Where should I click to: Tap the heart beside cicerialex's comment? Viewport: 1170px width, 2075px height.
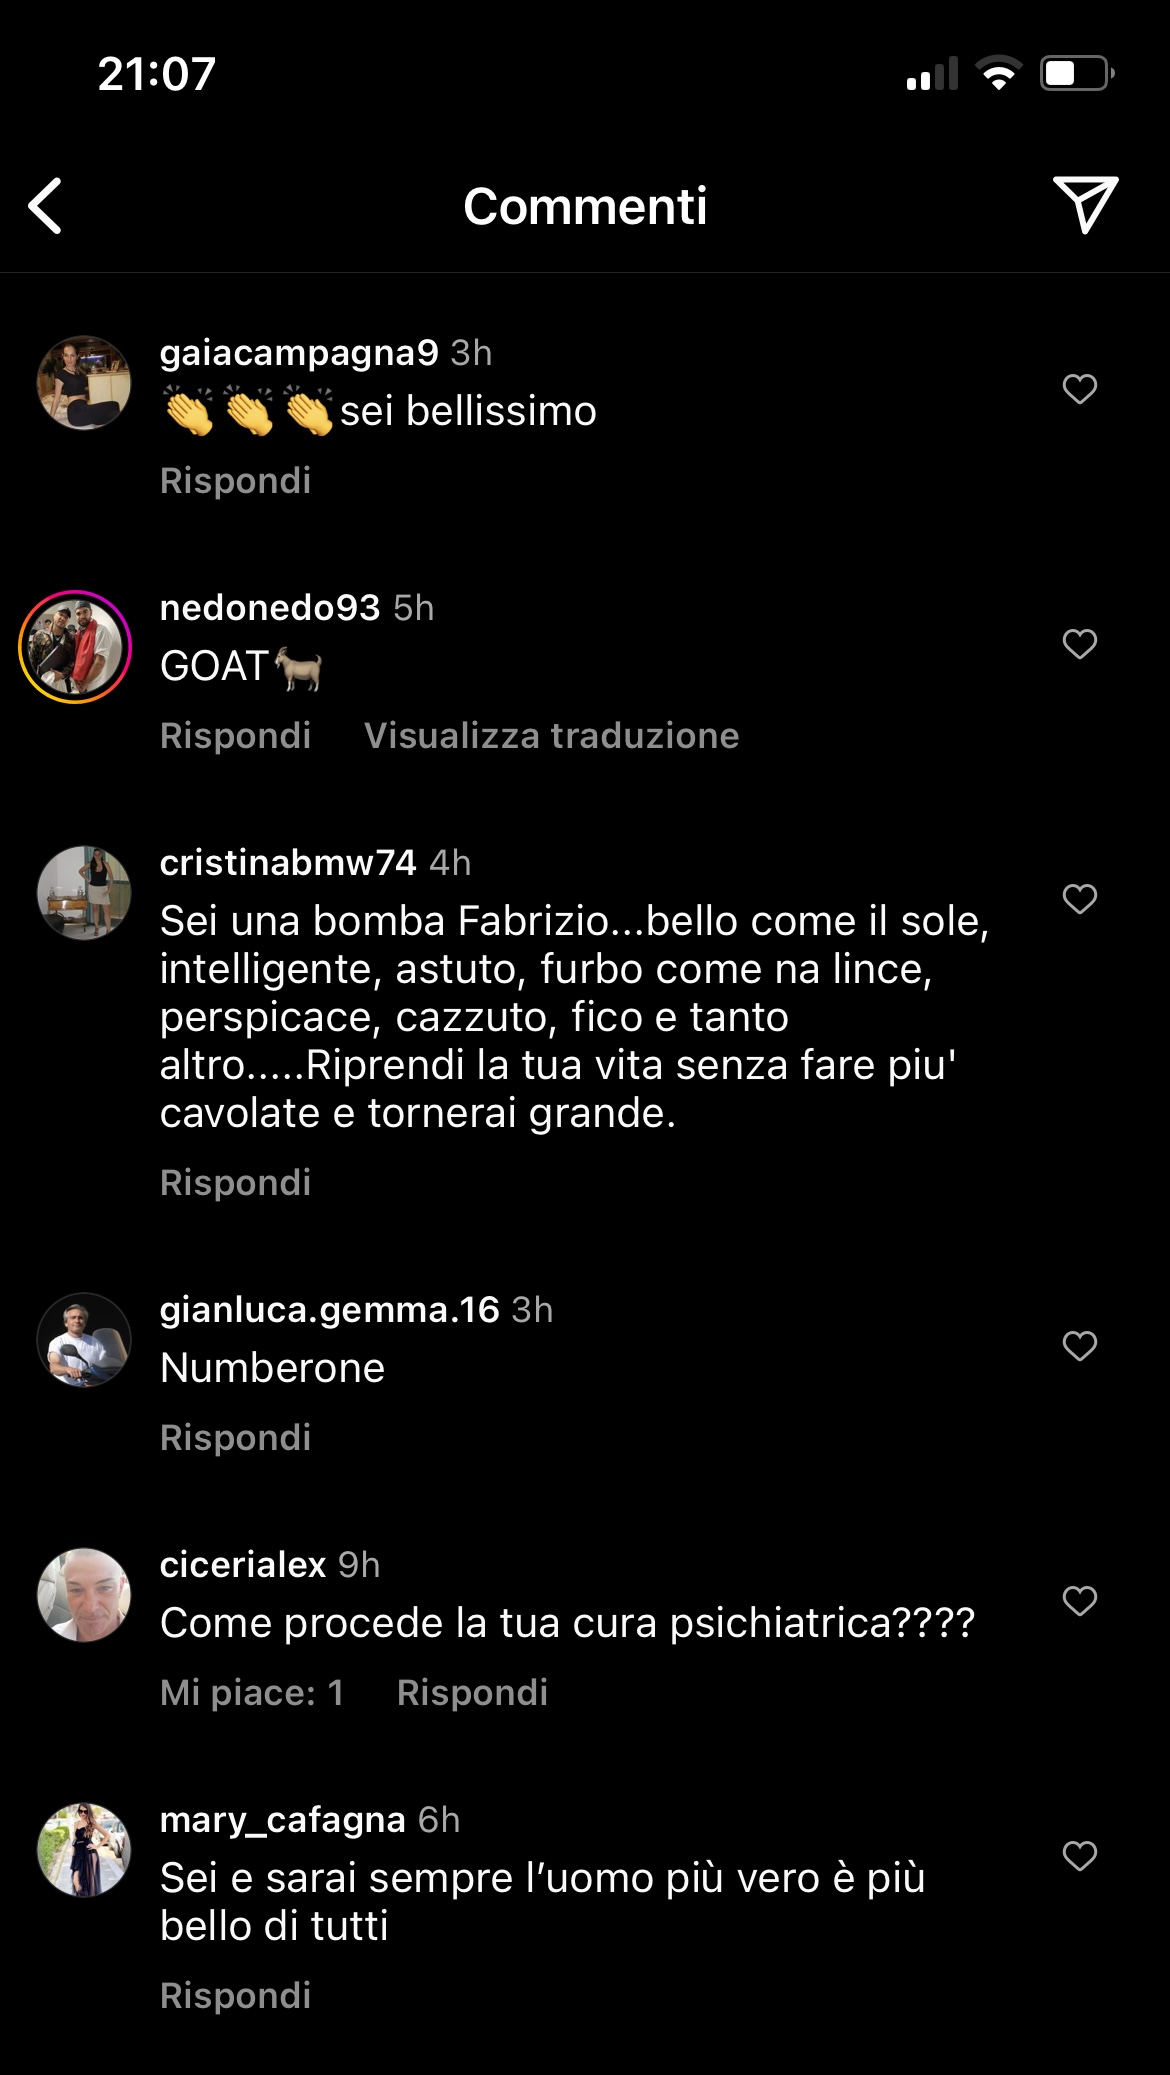click(x=1080, y=1600)
